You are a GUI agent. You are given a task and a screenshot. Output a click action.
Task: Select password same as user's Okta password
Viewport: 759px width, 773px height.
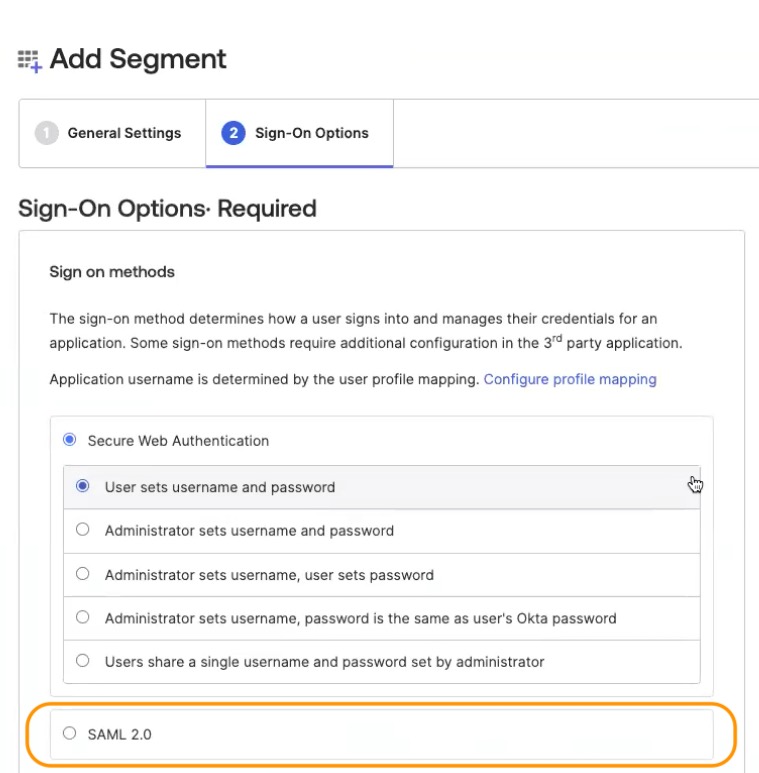pos(83,618)
